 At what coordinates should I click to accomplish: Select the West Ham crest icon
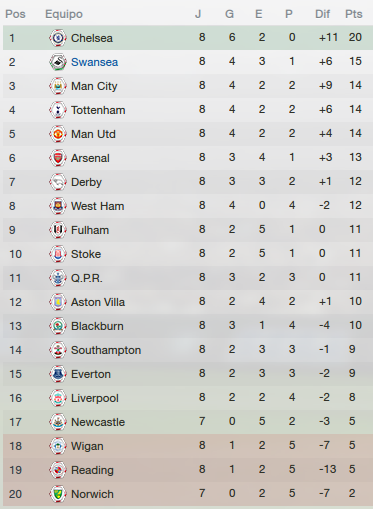(x=58, y=206)
